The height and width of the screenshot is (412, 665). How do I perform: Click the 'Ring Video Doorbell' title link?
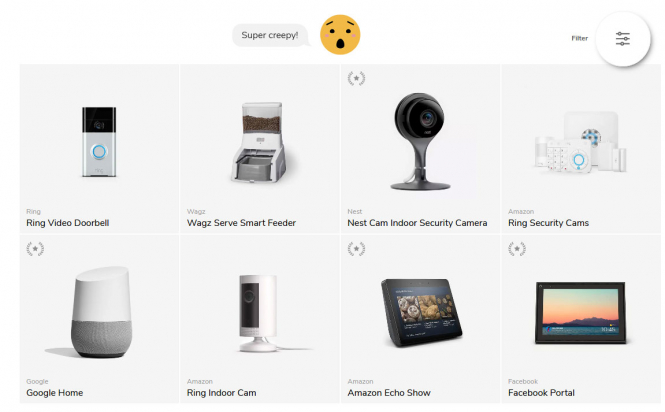68,223
